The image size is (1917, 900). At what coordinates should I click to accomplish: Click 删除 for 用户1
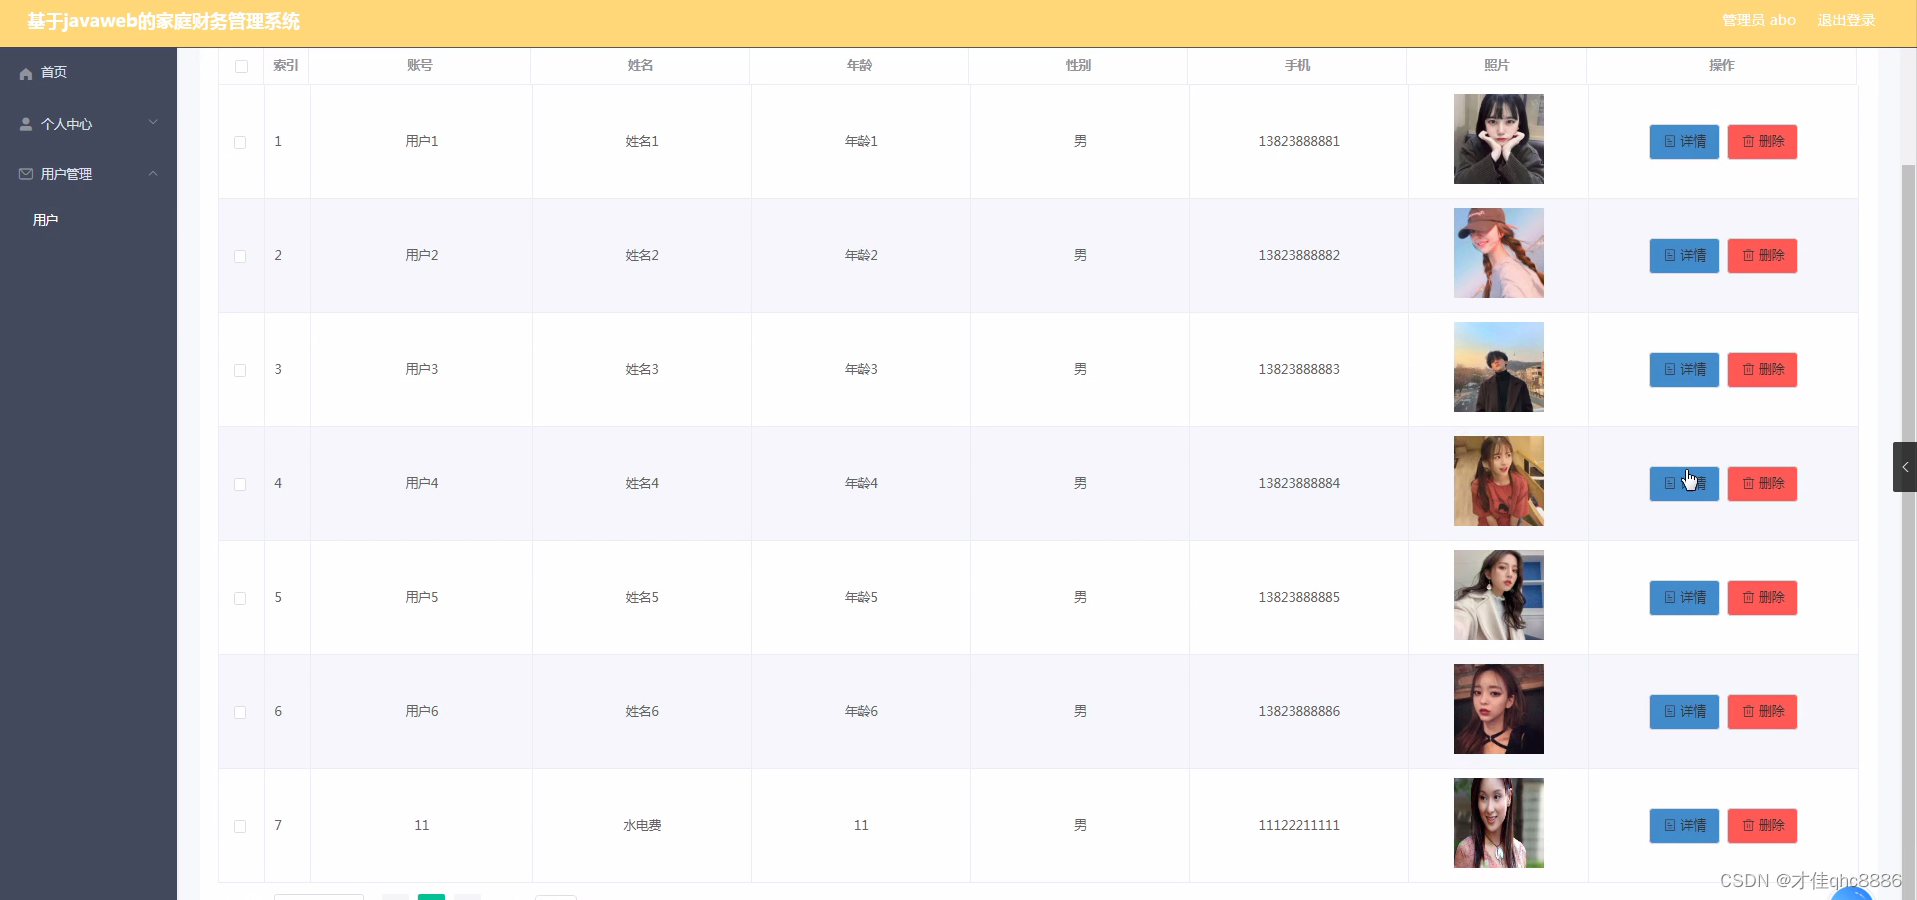point(1762,142)
